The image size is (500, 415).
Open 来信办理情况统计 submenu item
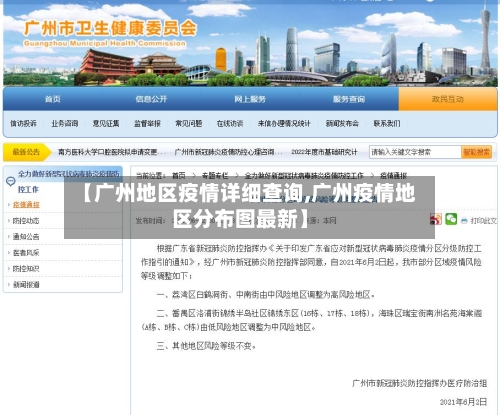[284, 123]
